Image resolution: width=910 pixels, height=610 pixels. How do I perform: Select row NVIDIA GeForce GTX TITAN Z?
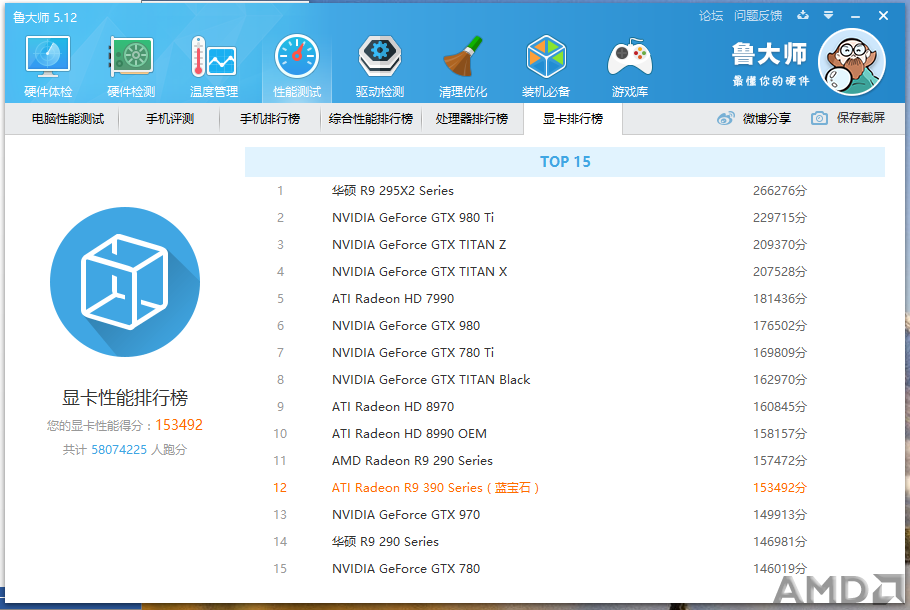565,244
